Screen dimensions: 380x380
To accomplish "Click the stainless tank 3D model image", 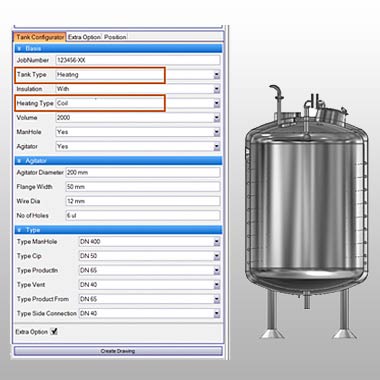I will pyautogui.click(x=307, y=212).
